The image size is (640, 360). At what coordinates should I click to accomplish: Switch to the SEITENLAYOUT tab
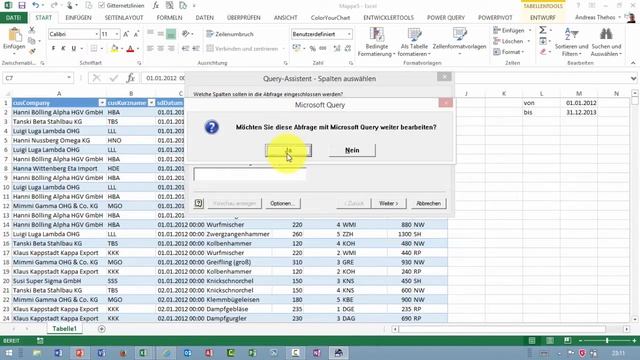tap(124, 18)
